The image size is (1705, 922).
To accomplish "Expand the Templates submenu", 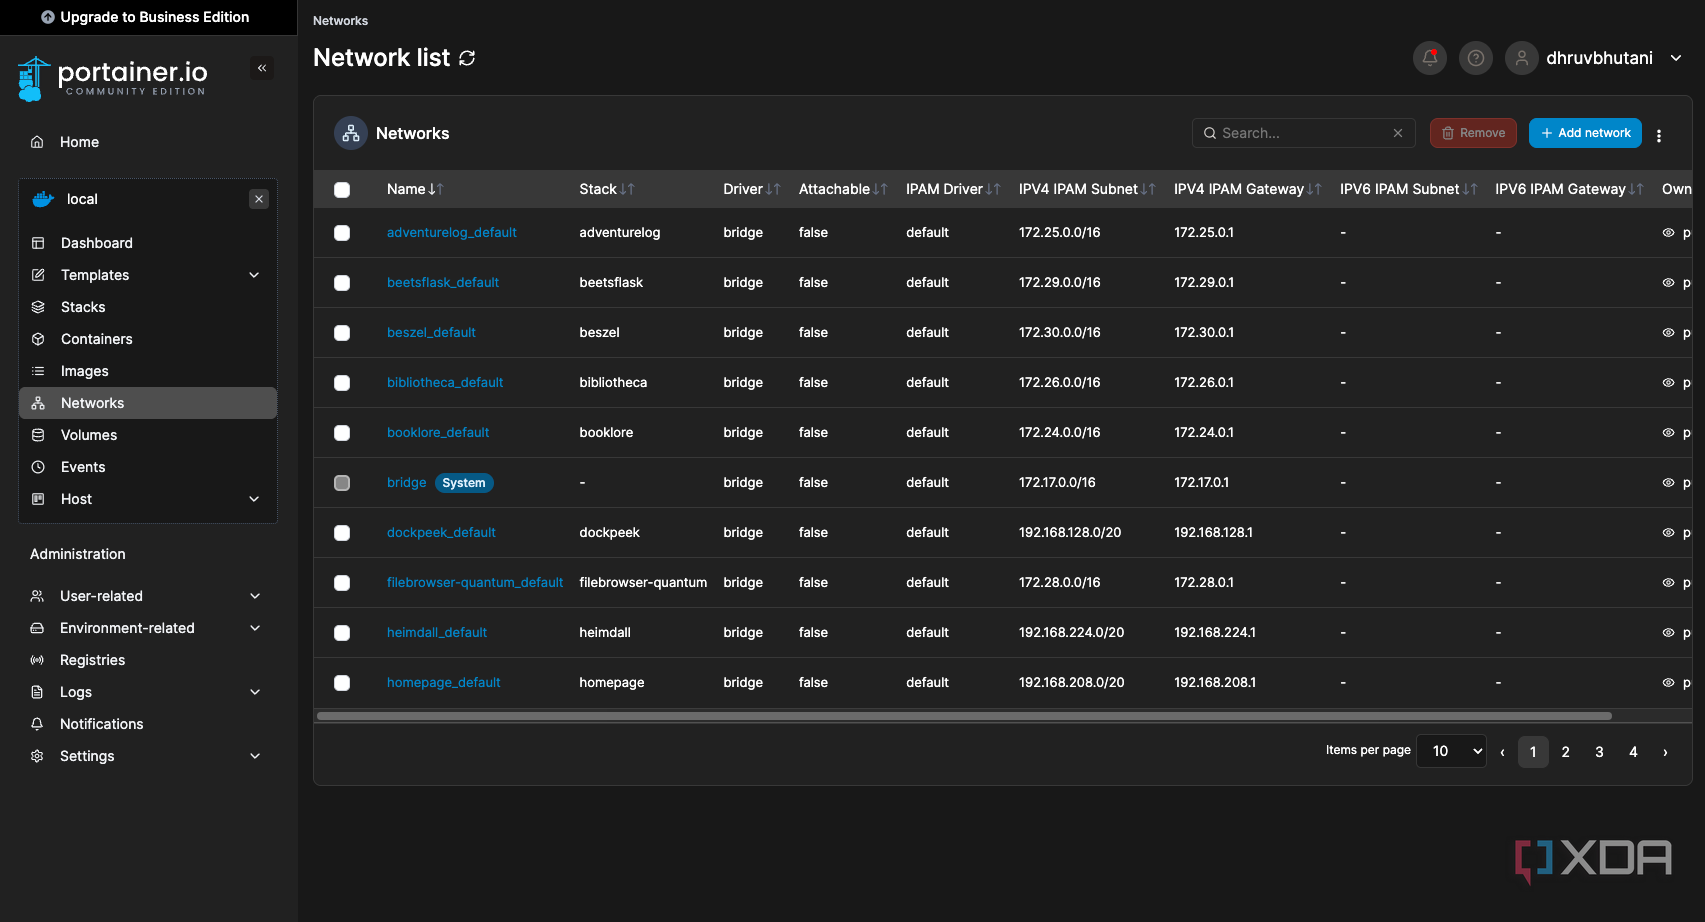I will pos(254,275).
